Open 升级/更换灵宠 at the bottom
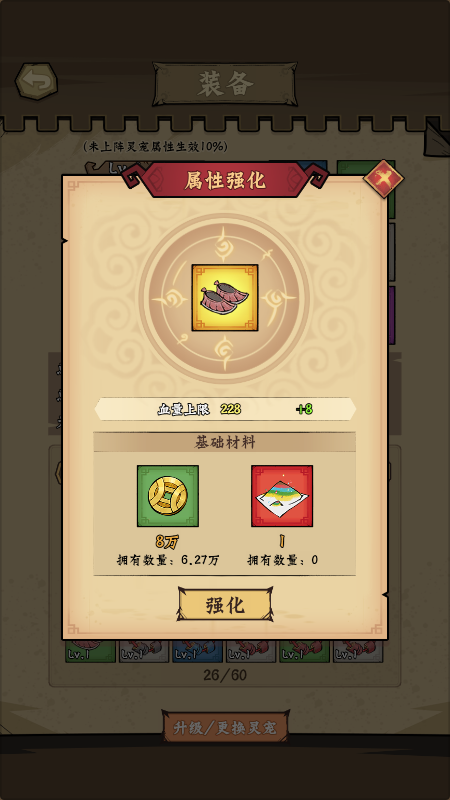Image resolution: width=450 pixels, height=800 pixels. point(225,727)
